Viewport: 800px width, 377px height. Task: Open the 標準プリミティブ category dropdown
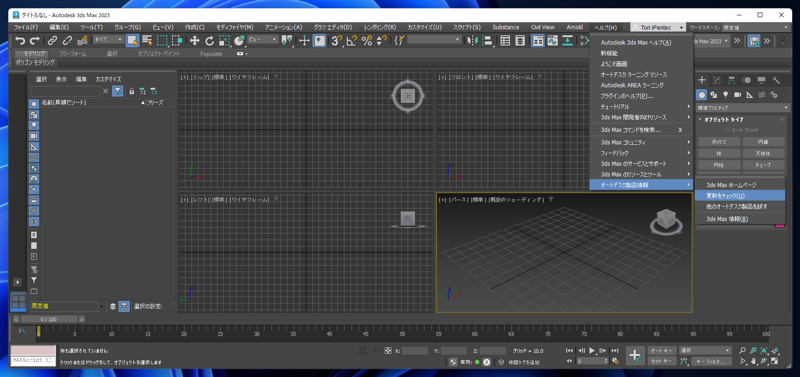click(742, 108)
